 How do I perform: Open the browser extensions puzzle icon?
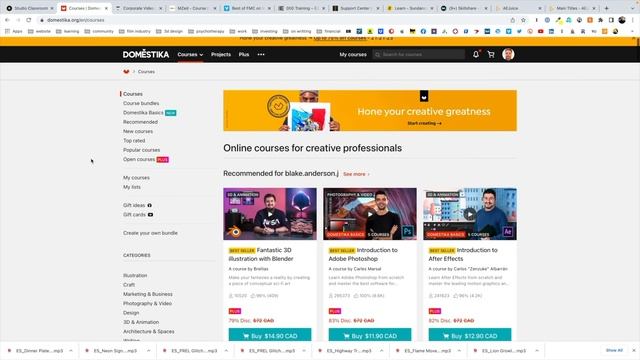coord(600,20)
